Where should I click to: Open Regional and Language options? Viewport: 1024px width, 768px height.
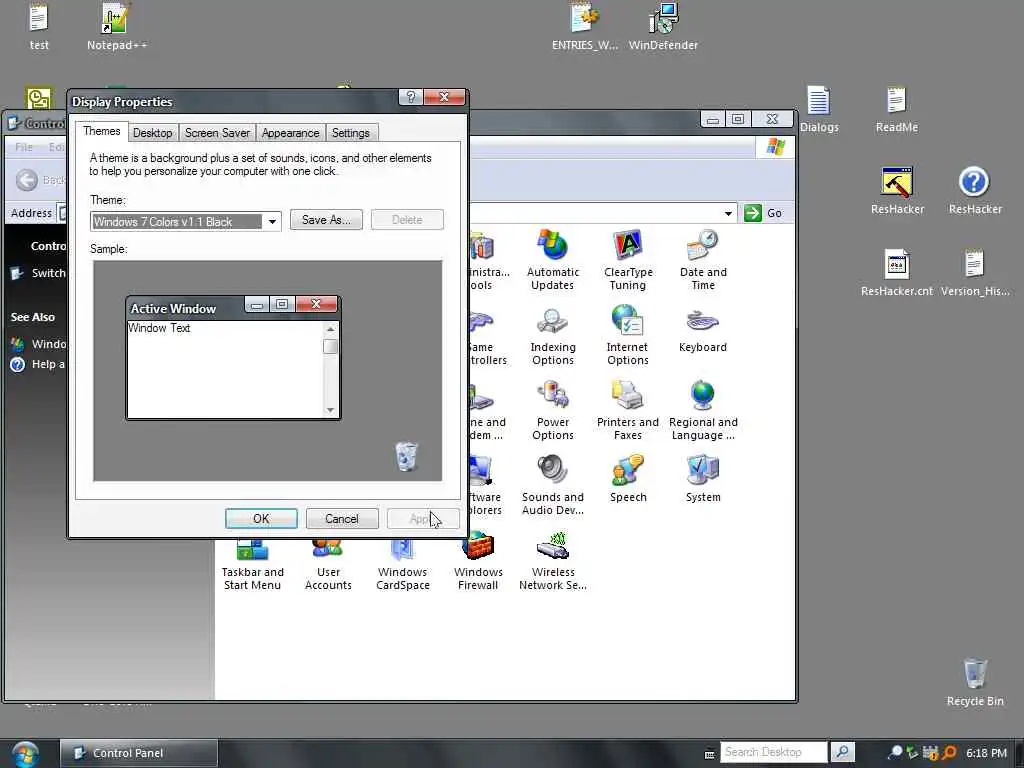pos(703,411)
